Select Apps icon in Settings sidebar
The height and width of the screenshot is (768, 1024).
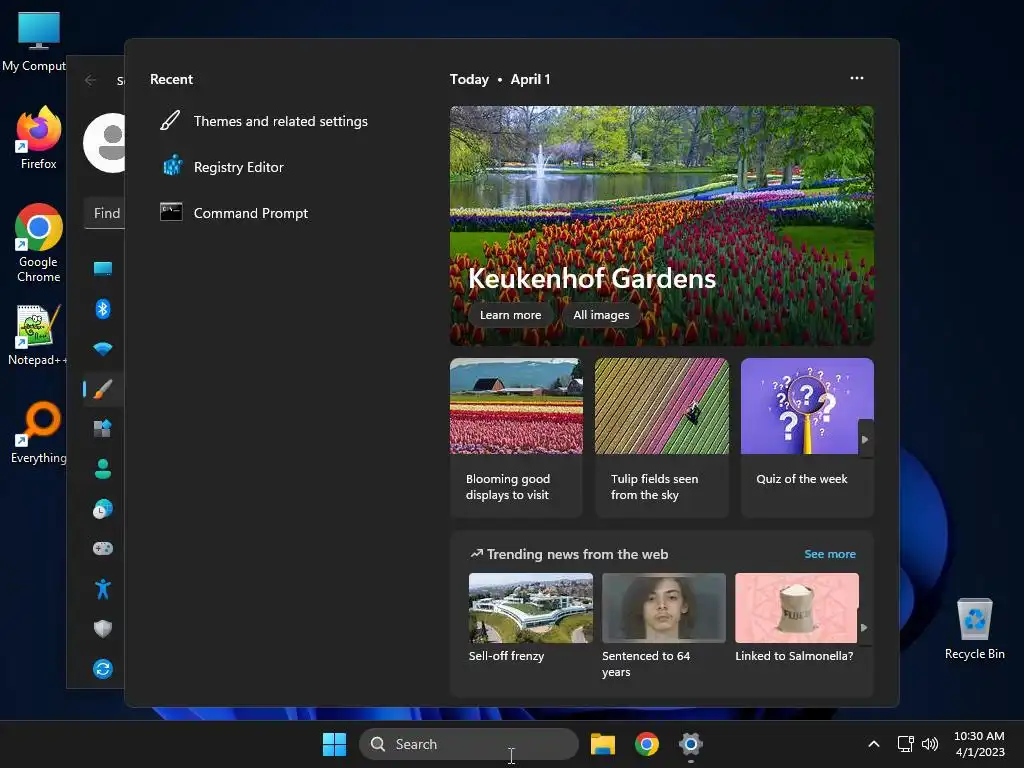(103, 428)
